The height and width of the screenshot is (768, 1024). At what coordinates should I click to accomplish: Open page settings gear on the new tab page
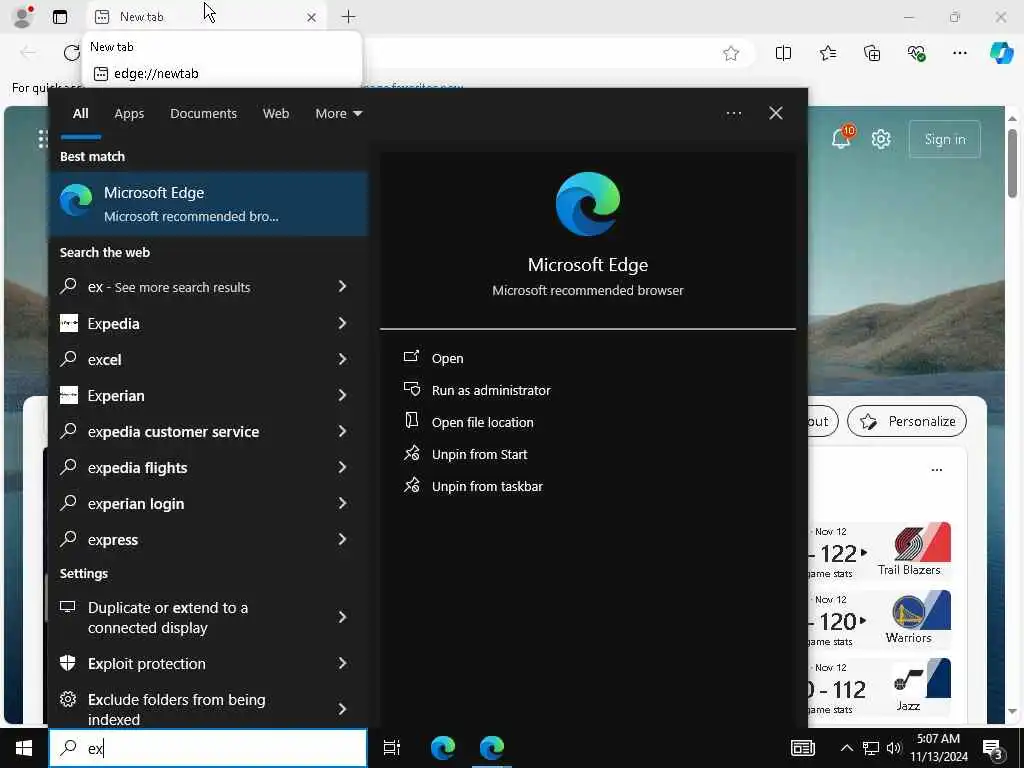click(x=881, y=139)
